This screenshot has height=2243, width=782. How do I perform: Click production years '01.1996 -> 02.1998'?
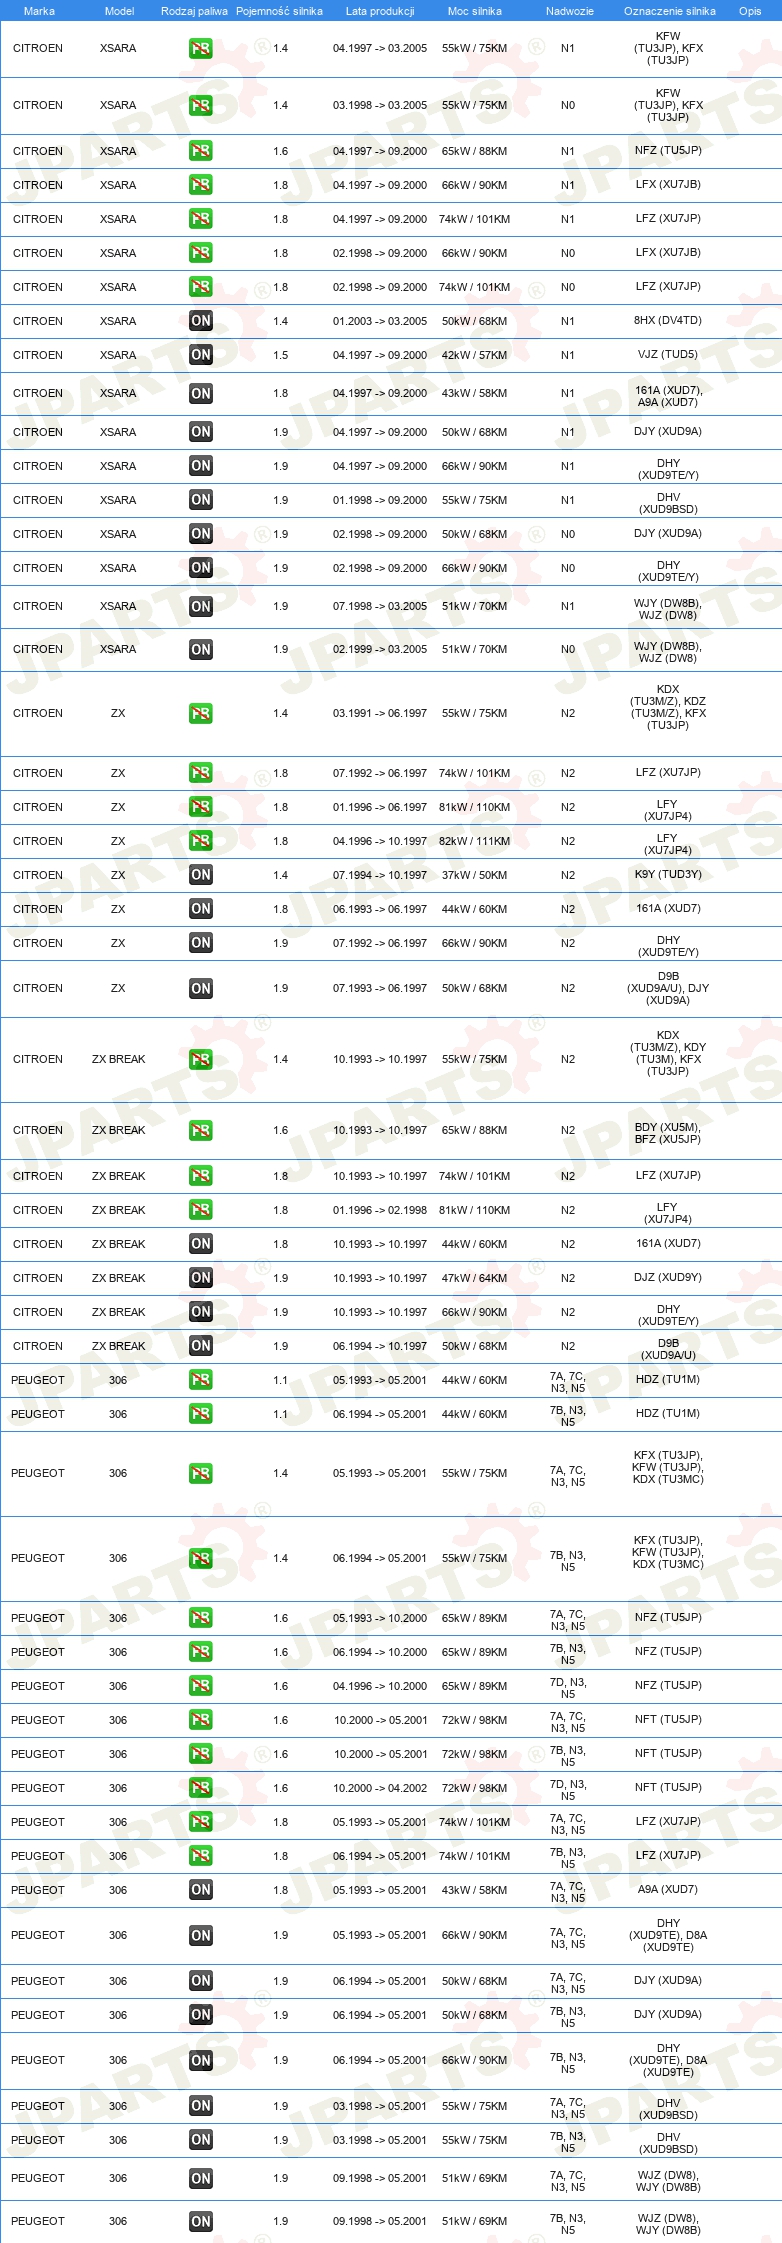[380, 1210]
